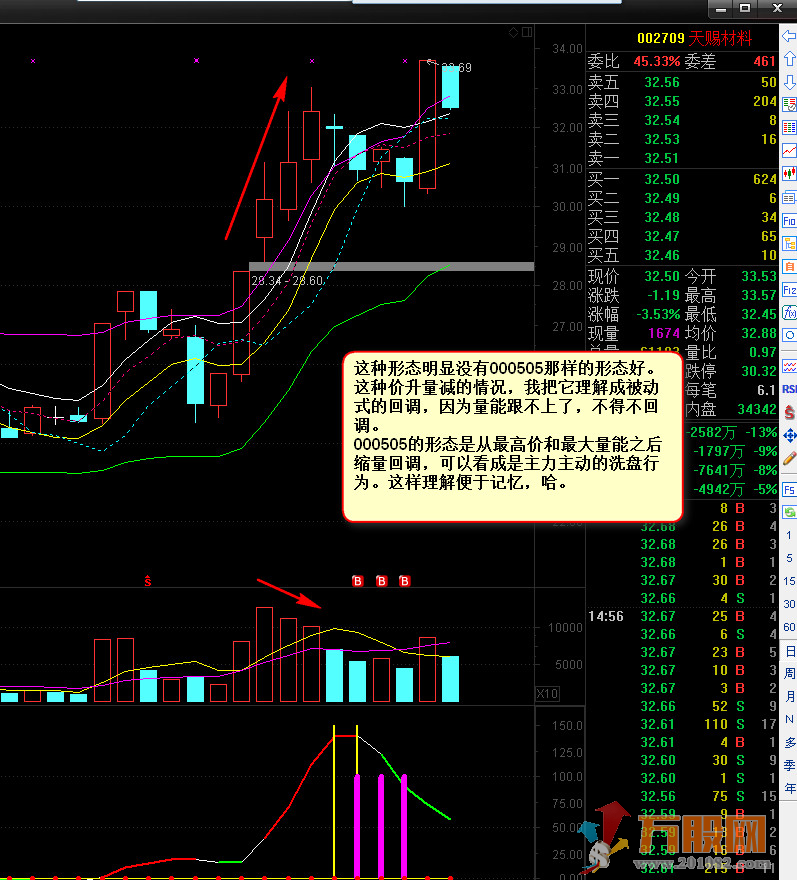Screen dimensions: 797x880
Task: Click the red S dollar icon
Action: click(789, 412)
